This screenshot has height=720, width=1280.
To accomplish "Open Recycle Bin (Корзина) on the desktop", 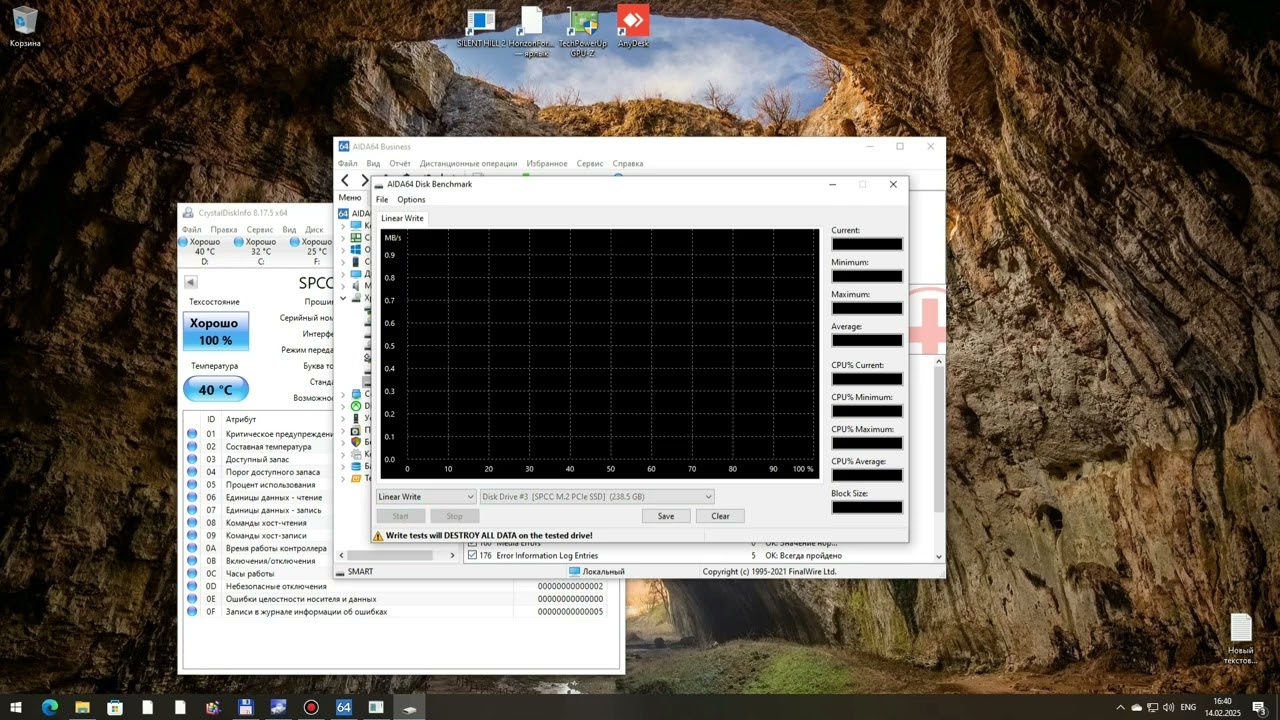I will 25,26.
